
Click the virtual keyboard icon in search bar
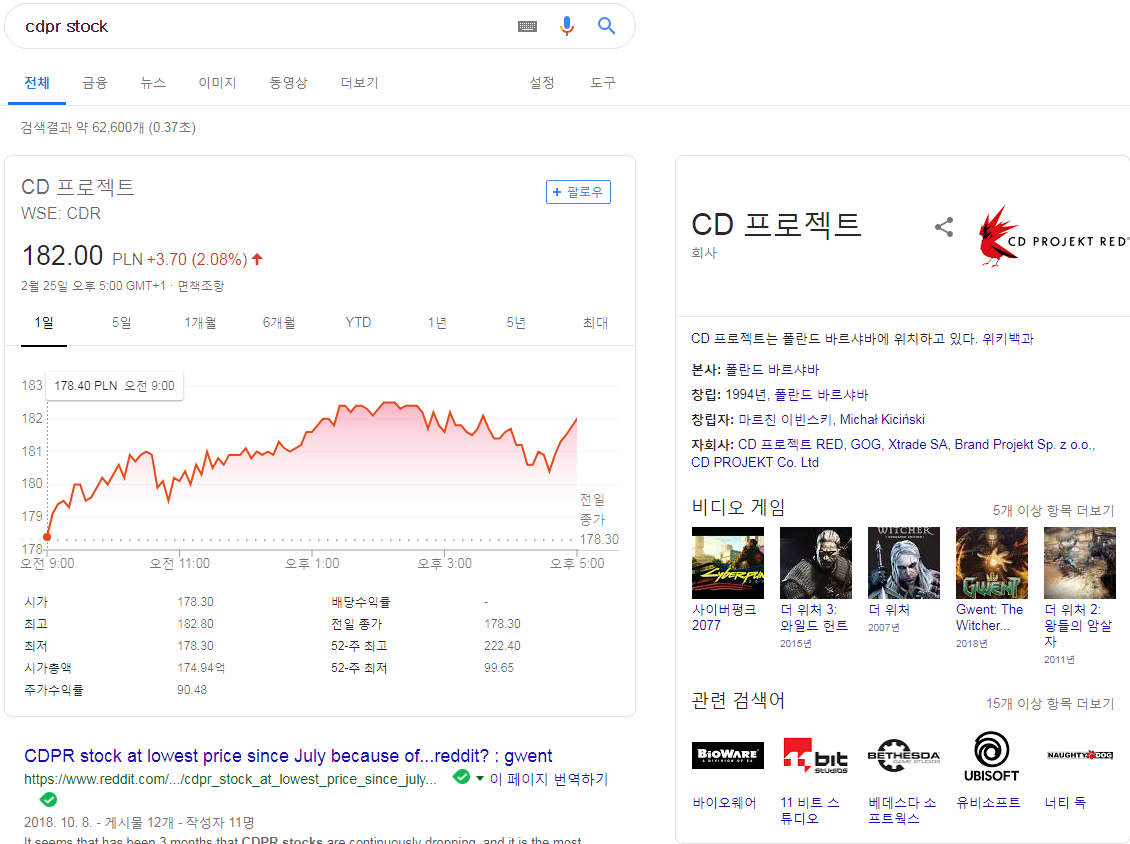coord(527,26)
